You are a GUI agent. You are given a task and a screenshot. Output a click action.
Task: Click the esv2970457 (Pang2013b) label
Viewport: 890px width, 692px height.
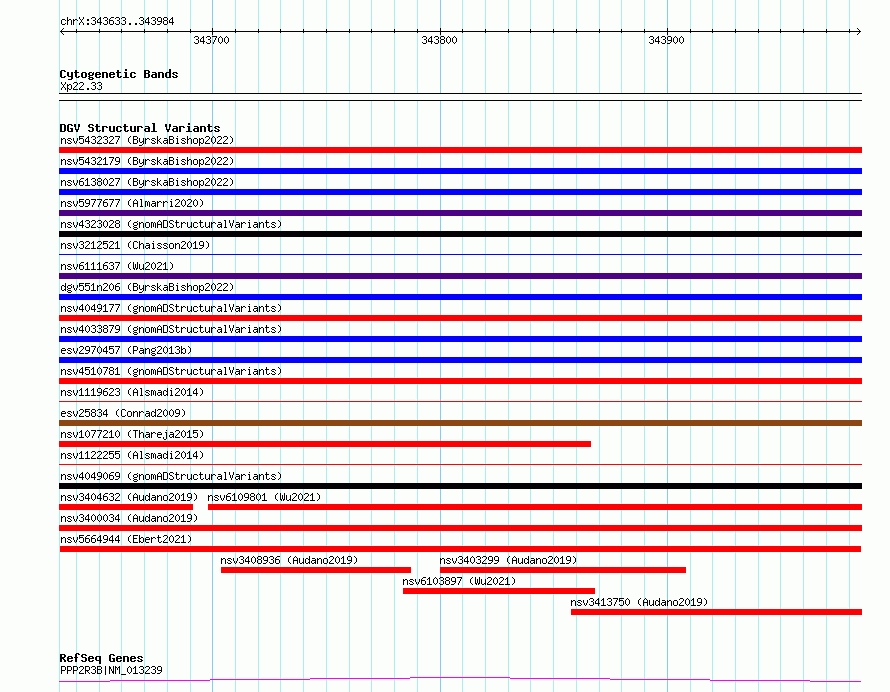[126, 350]
